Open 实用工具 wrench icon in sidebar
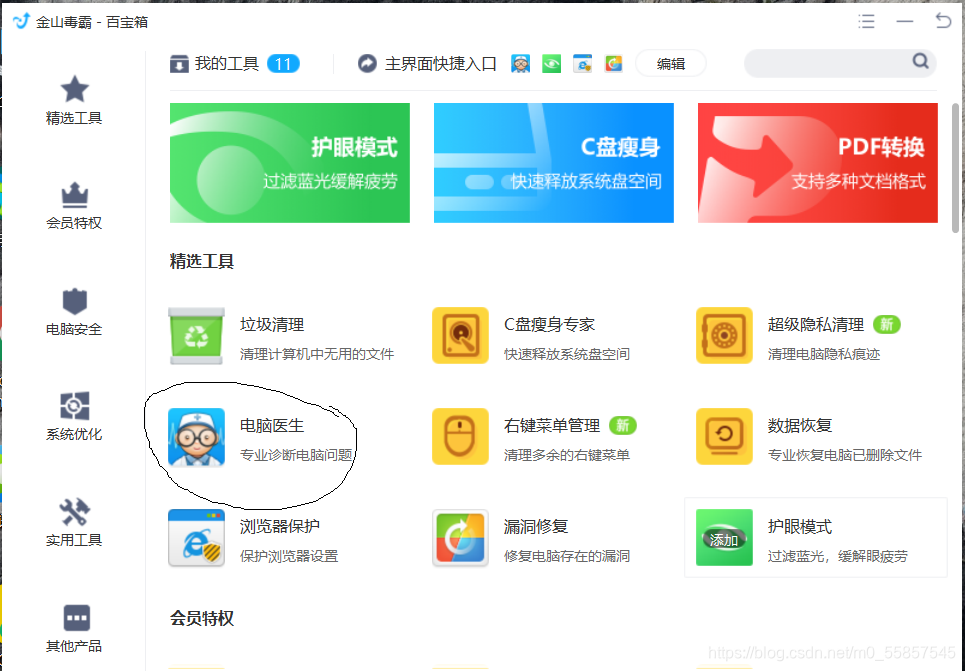Viewport: 965px width, 671px height. coord(74,512)
